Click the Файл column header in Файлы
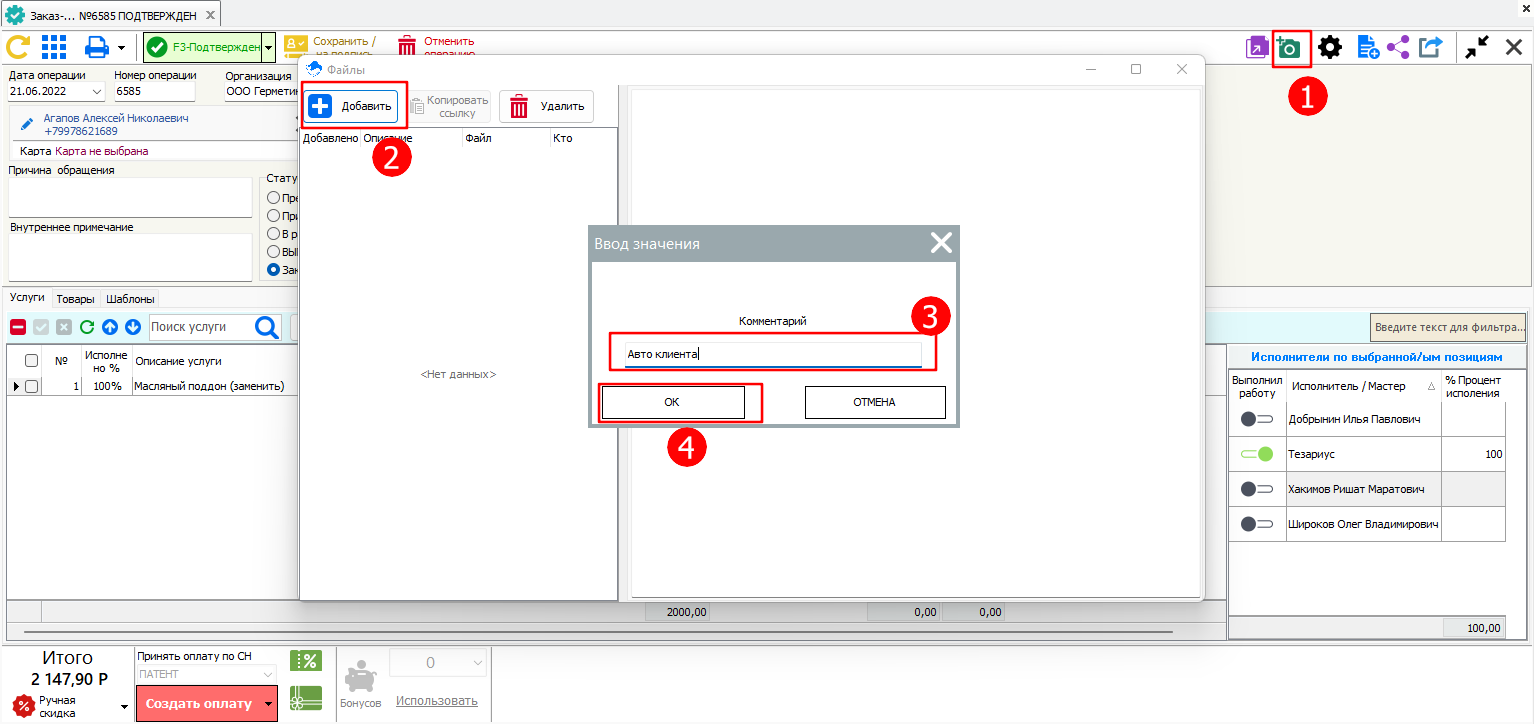Image resolution: width=1534 pixels, height=724 pixels. coord(505,138)
